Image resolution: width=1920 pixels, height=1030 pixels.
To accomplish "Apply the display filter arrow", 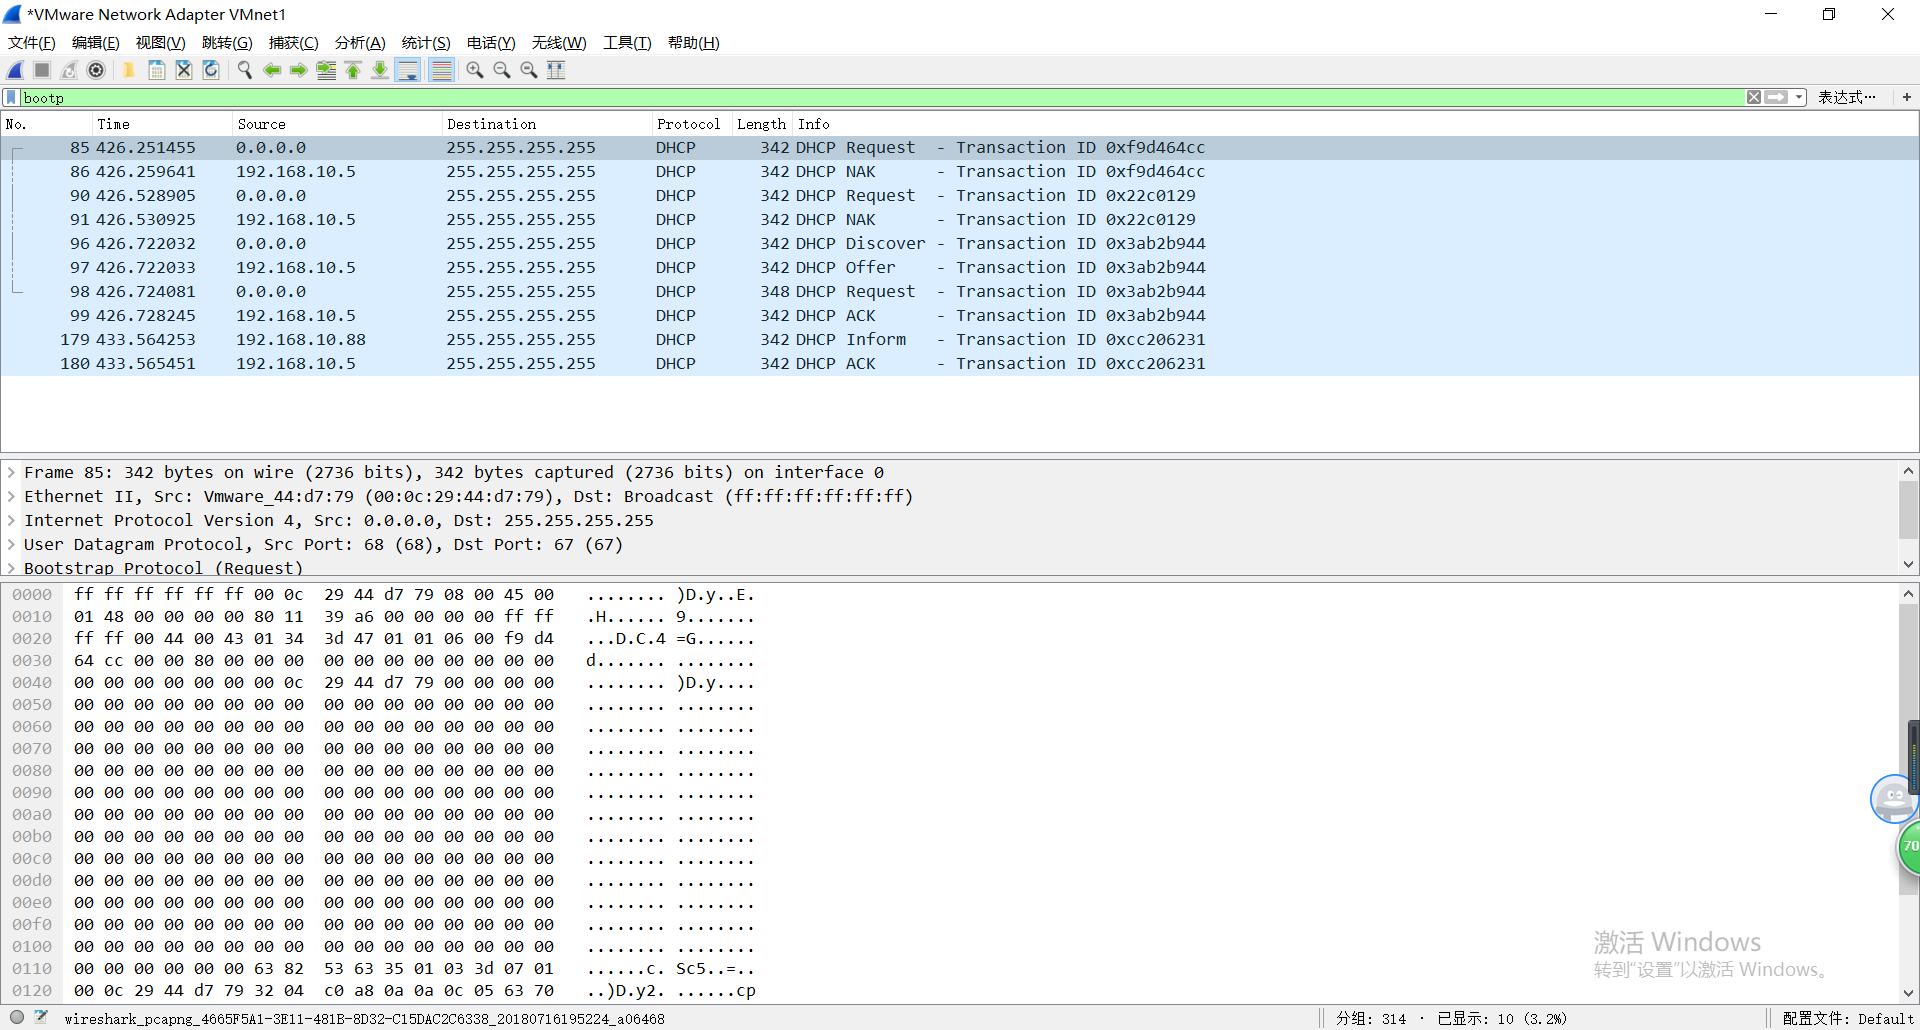I will click(1776, 97).
